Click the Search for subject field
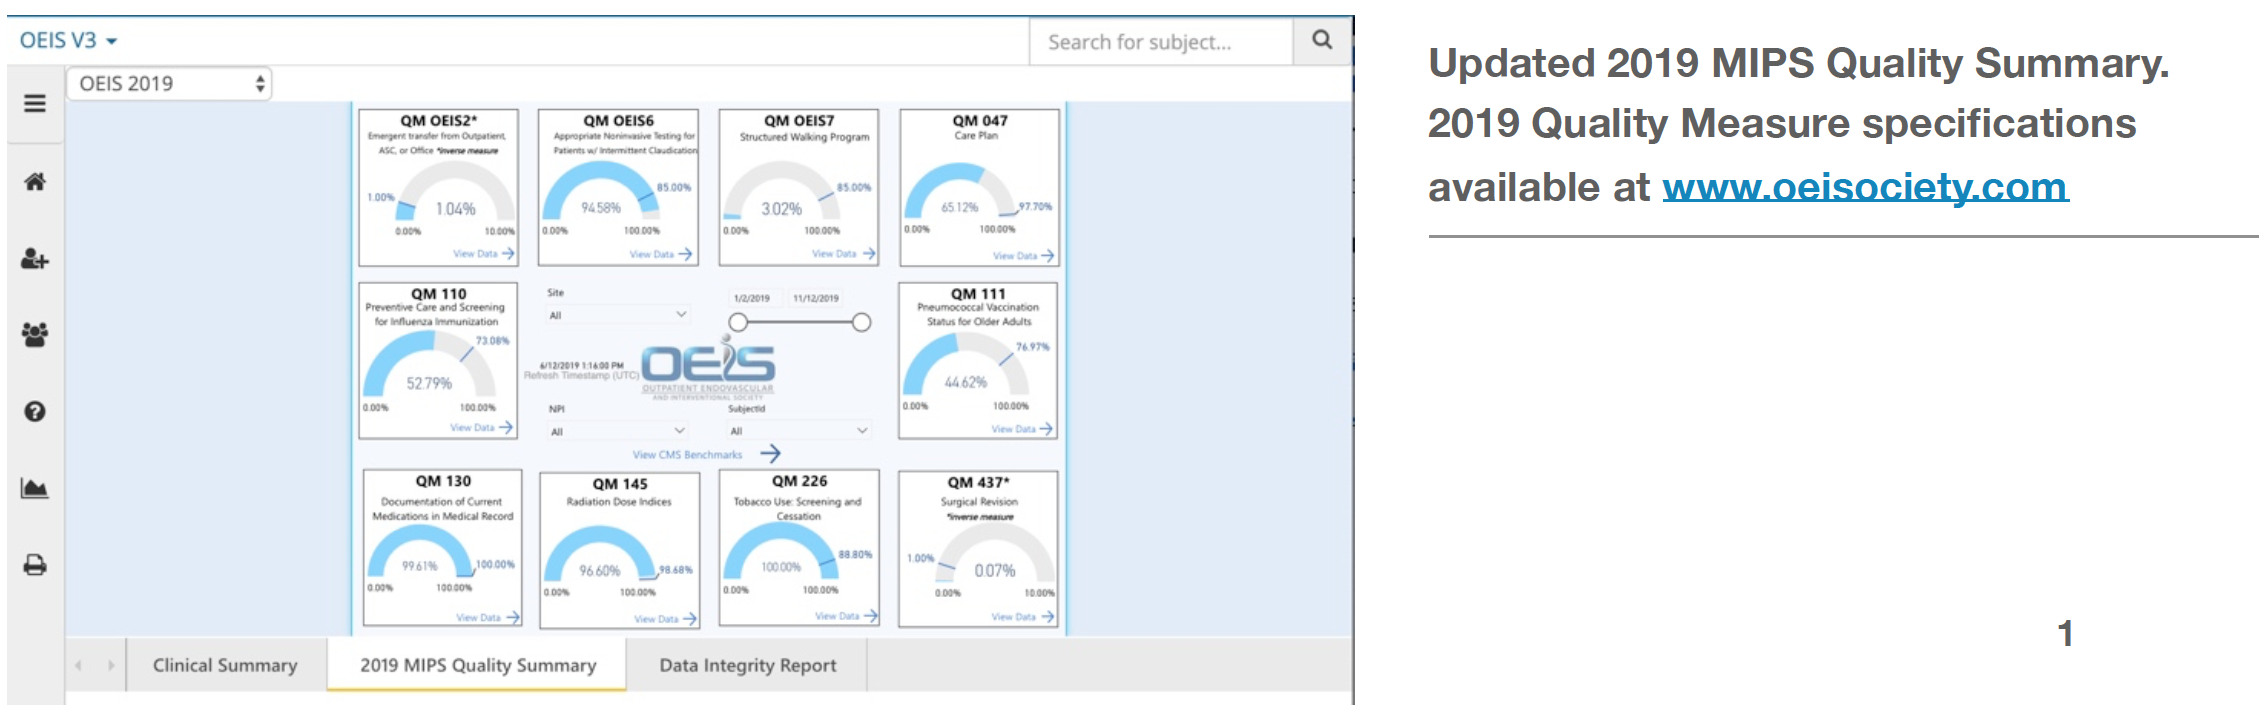 [x=1161, y=41]
